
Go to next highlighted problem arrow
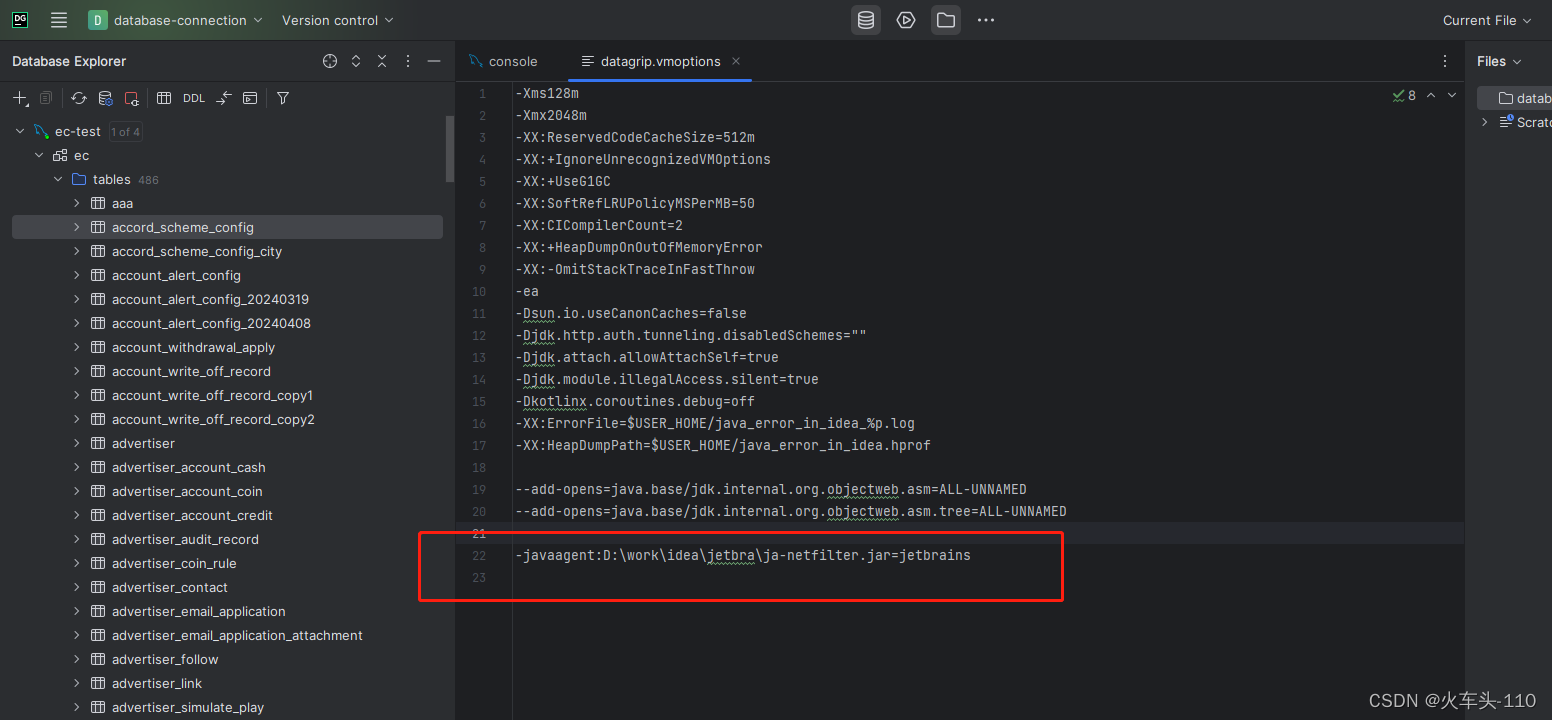click(1452, 95)
